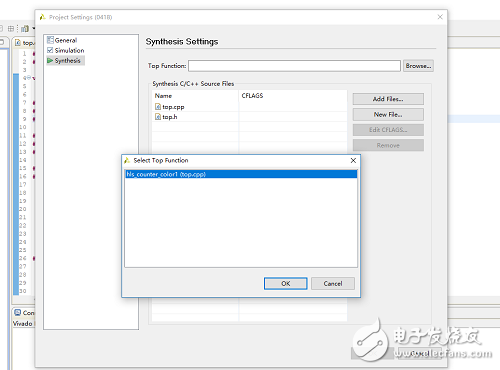500x370 pixels.
Task: Click the General settings icon
Action: point(50,40)
